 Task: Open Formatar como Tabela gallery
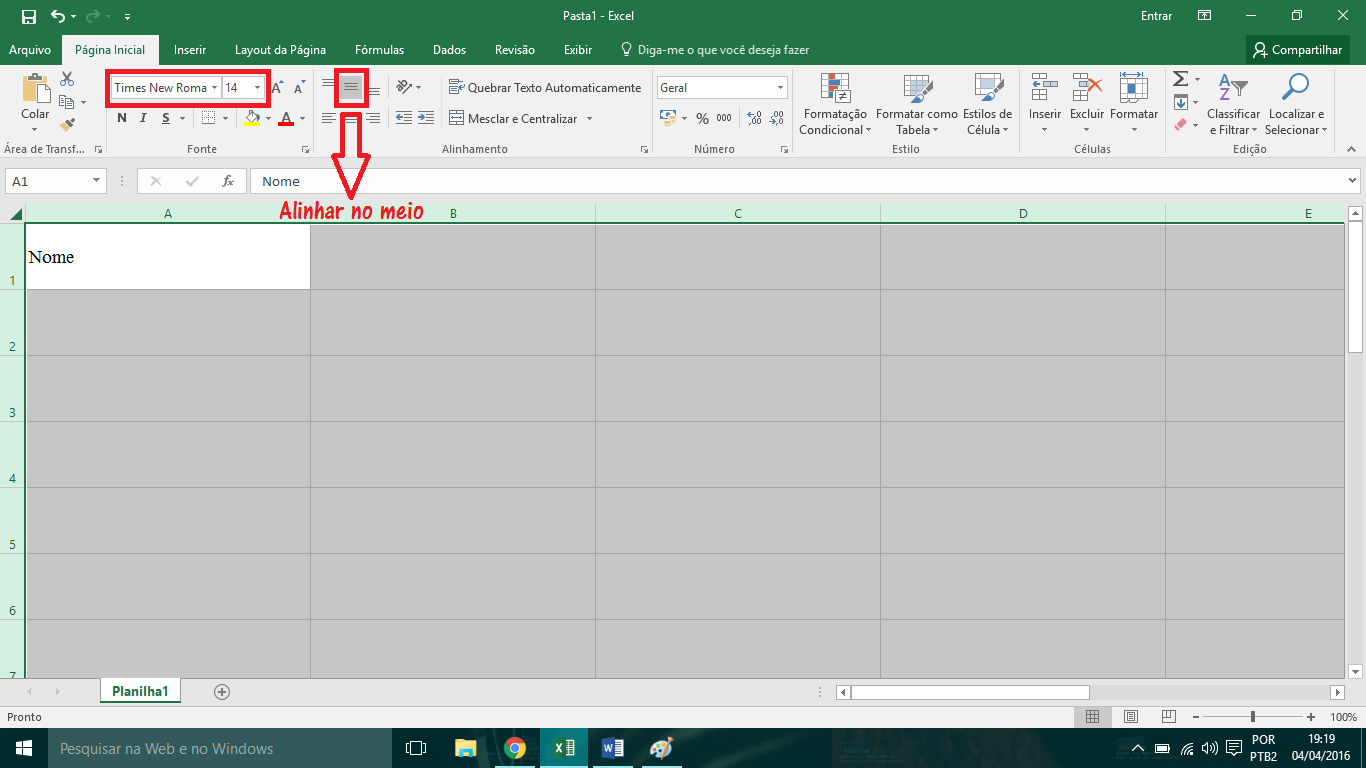tap(917, 104)
